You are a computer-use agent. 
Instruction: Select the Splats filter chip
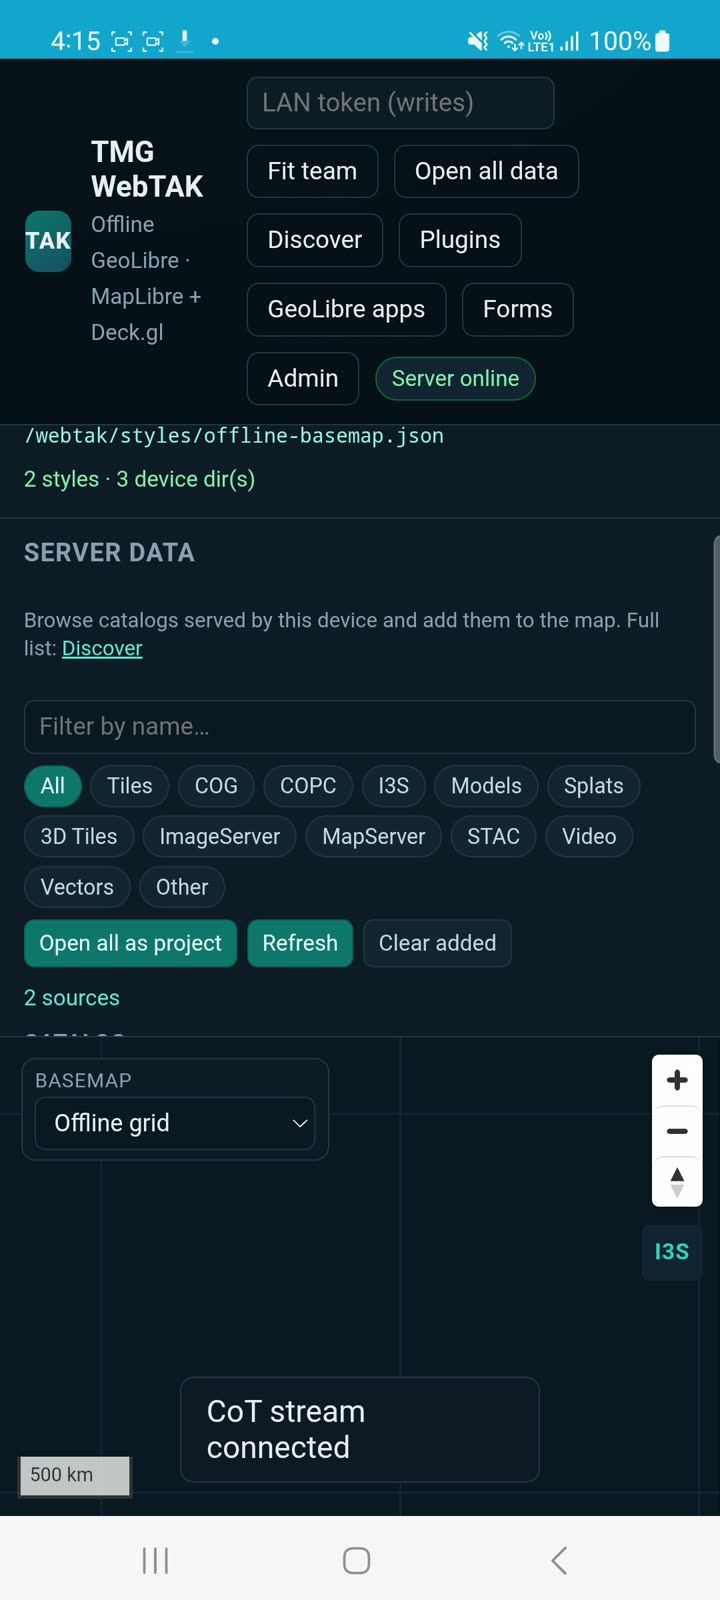point(593,786)
